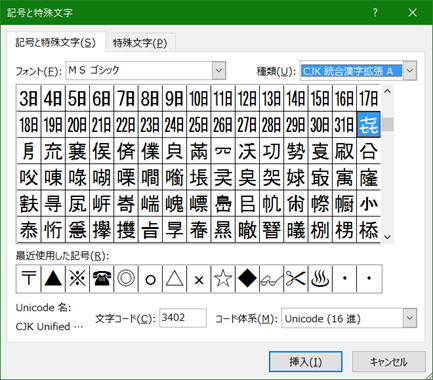Pick the 25日 character cell
The image size is (433, 380).
coord(199,125)
